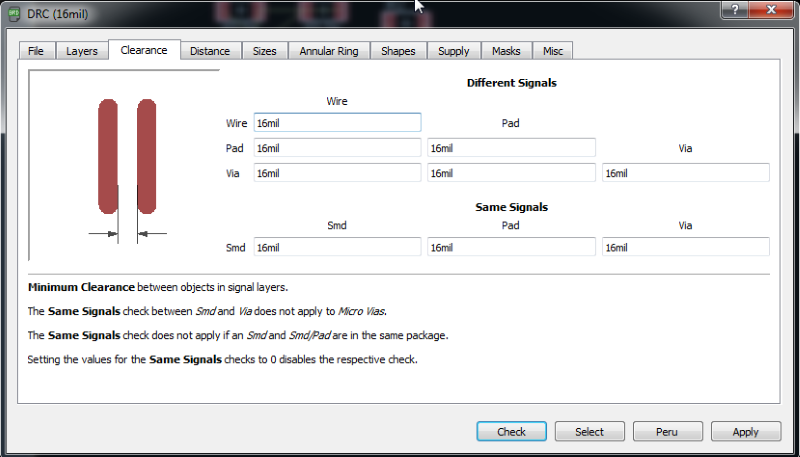Screen dimensions: 800x457
Task: Show the Supply tab
Action: [x=454, y=51]
